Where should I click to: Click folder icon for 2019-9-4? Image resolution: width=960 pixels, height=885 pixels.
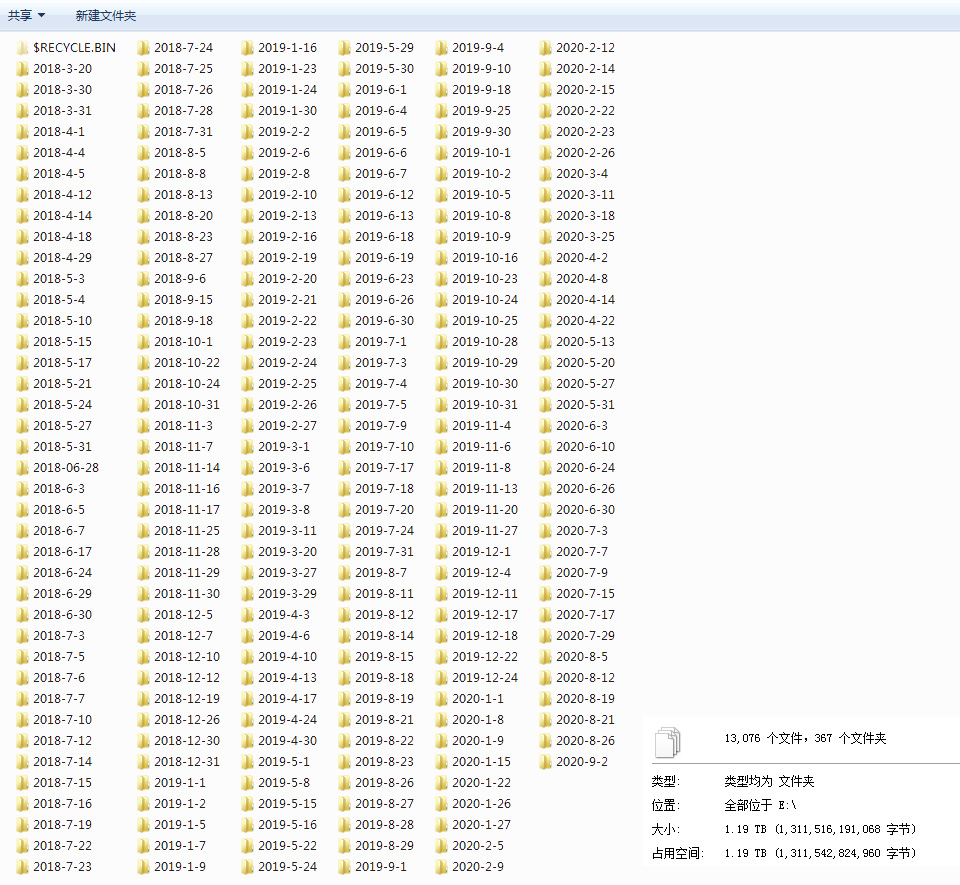(x=442, y=48)
